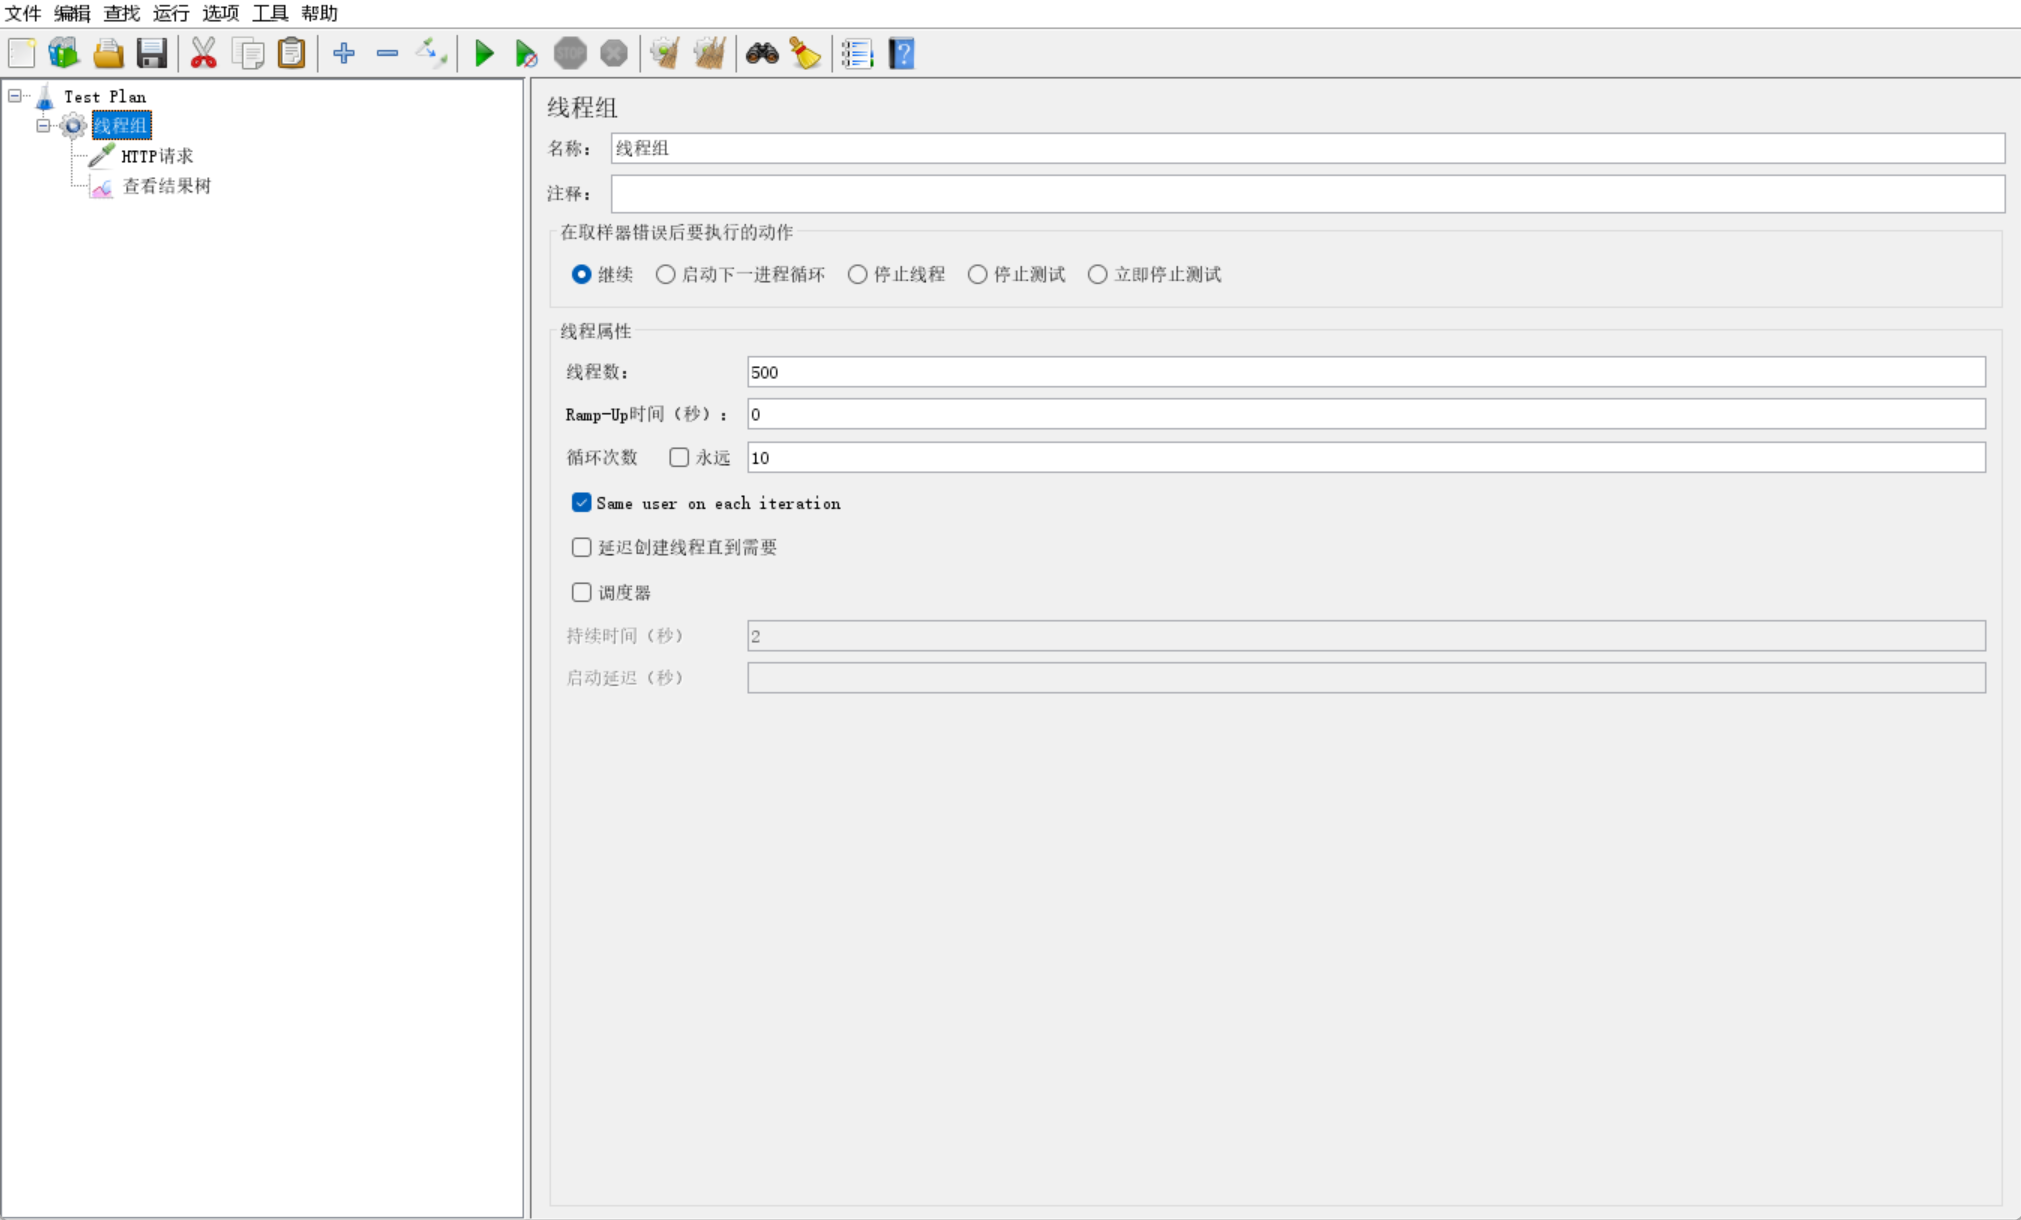Viewport: 2021px width, 1220px height.
Task: Select the 停止线程 radio option
Action: pyautogui.click(x=857, y=274)
